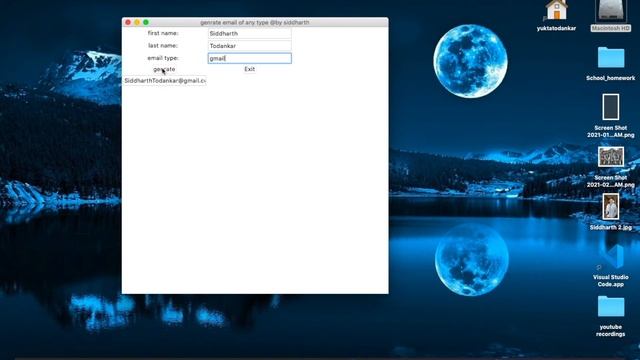
Task: Select the School_homework folder on desktop
Action: pos(611,58)
